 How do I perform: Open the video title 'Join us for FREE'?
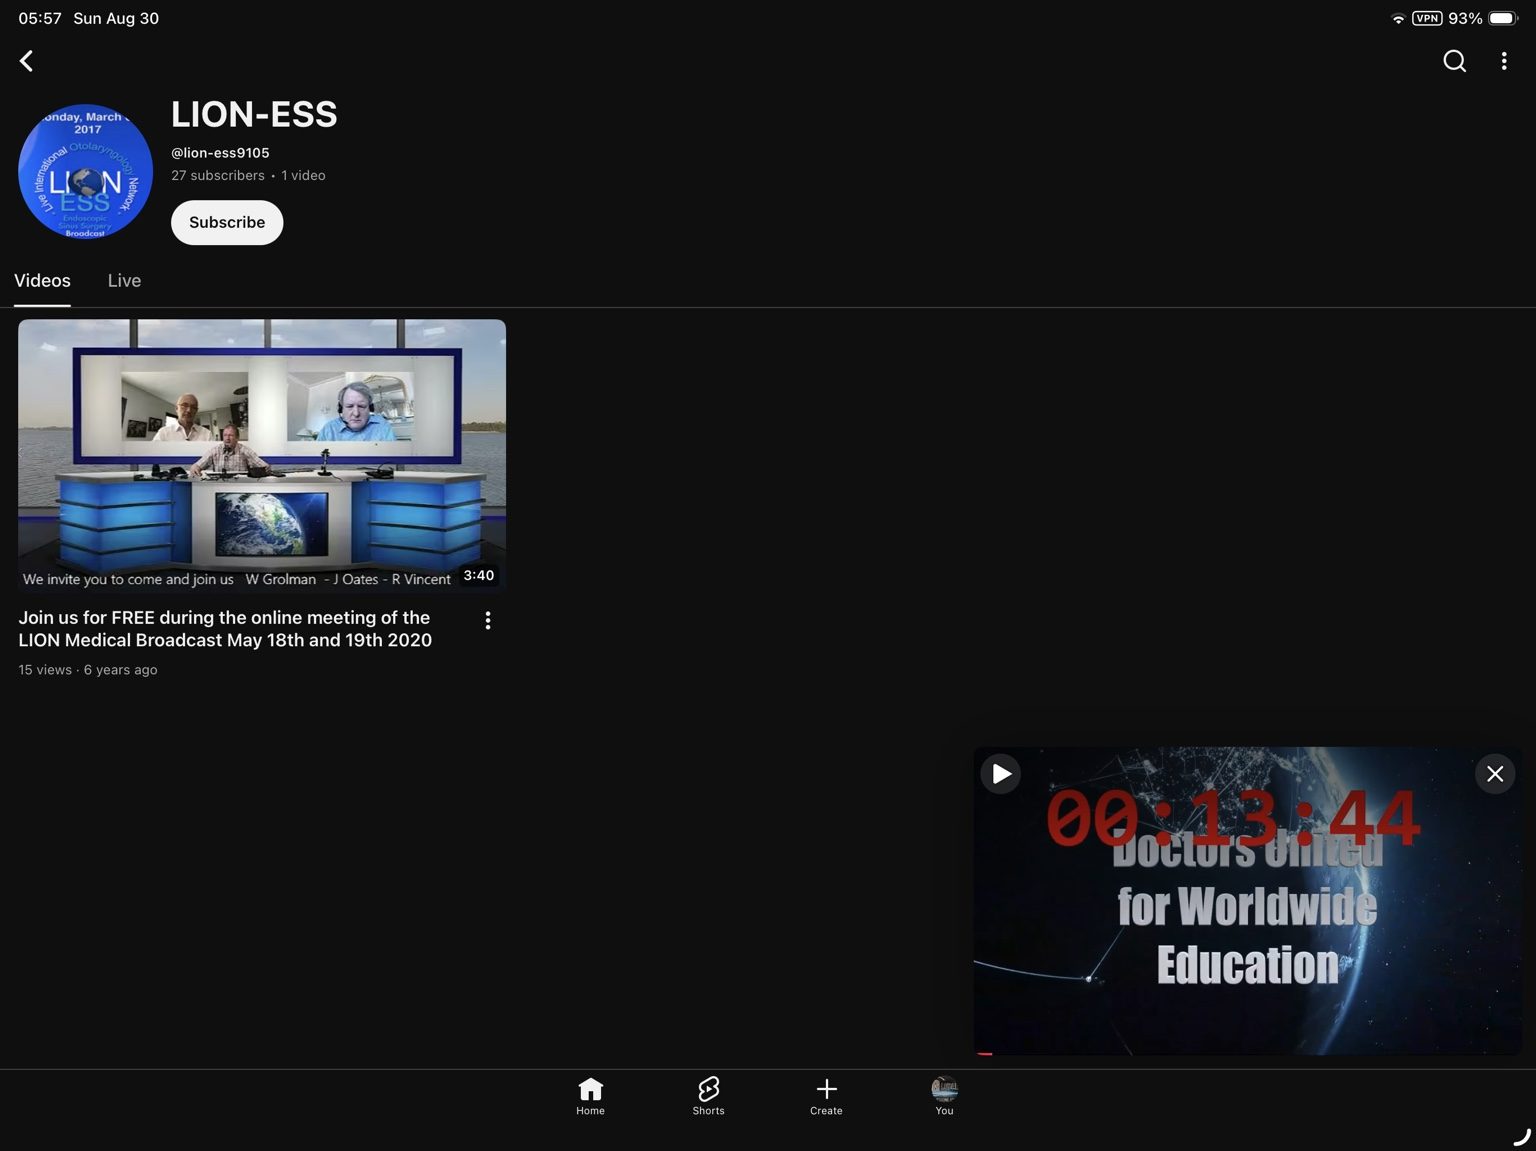tap(225, 629)
